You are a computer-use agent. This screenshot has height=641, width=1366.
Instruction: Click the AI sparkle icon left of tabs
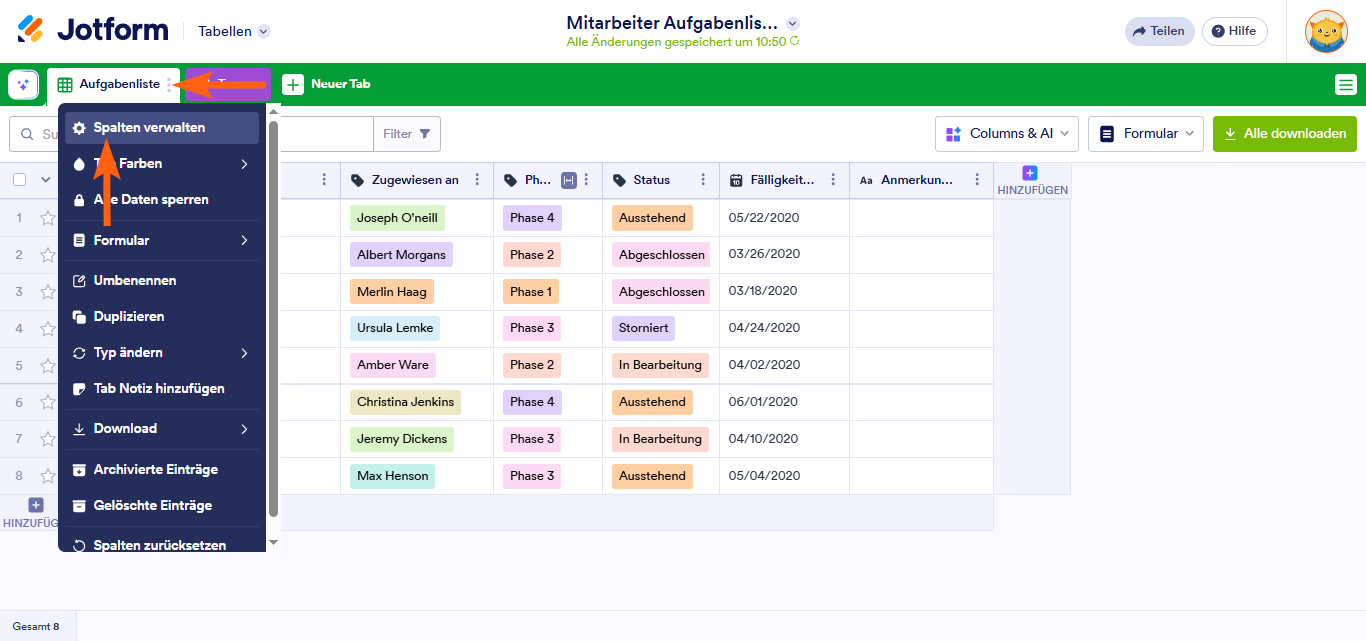(23, 85)
